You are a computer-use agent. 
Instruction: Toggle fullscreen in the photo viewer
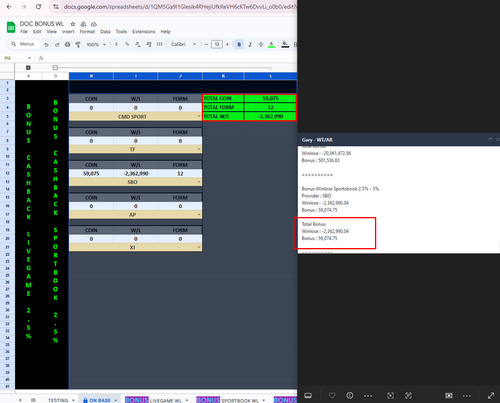(491, 396)
